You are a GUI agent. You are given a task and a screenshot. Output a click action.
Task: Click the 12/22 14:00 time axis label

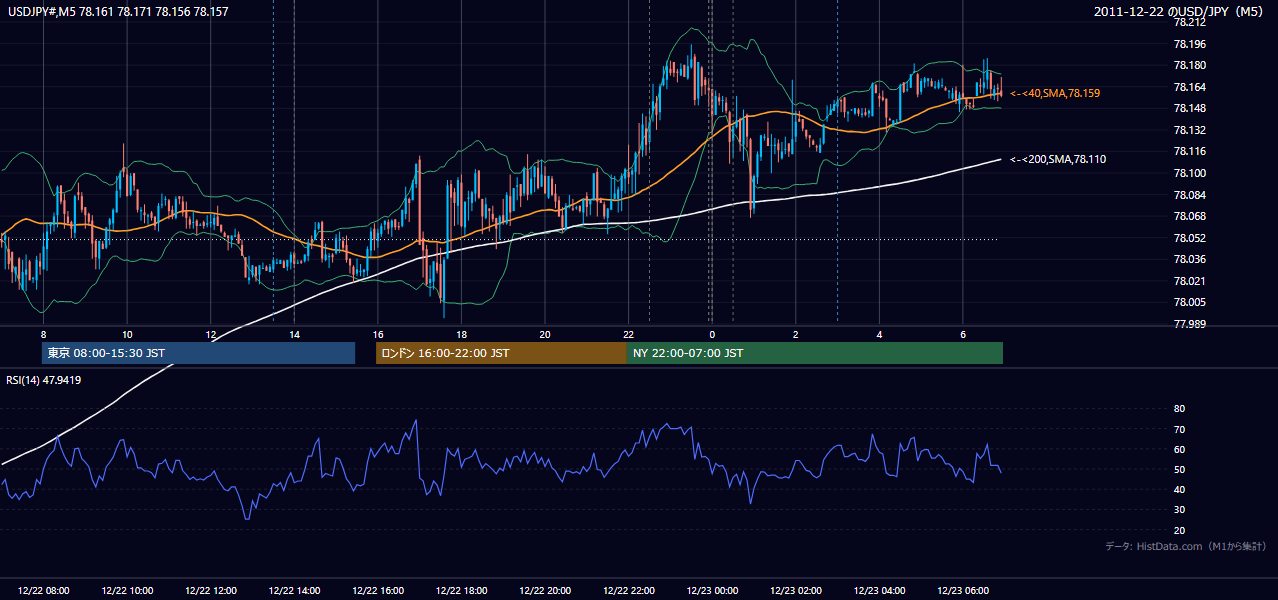(294, 591)
